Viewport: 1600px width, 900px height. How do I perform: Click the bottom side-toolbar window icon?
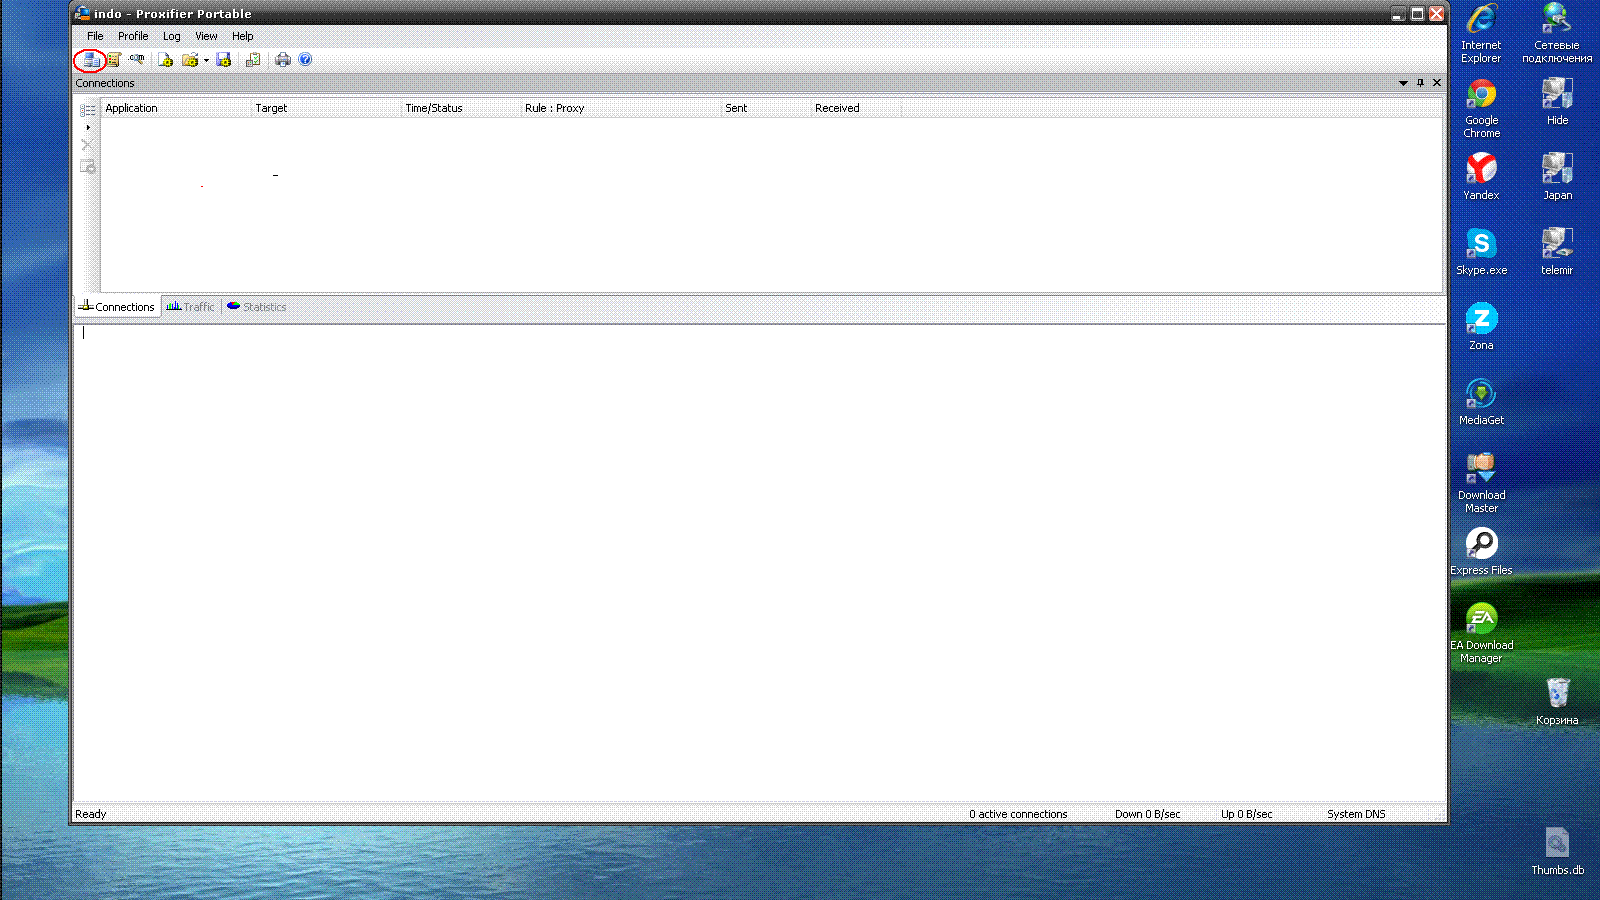88,166
